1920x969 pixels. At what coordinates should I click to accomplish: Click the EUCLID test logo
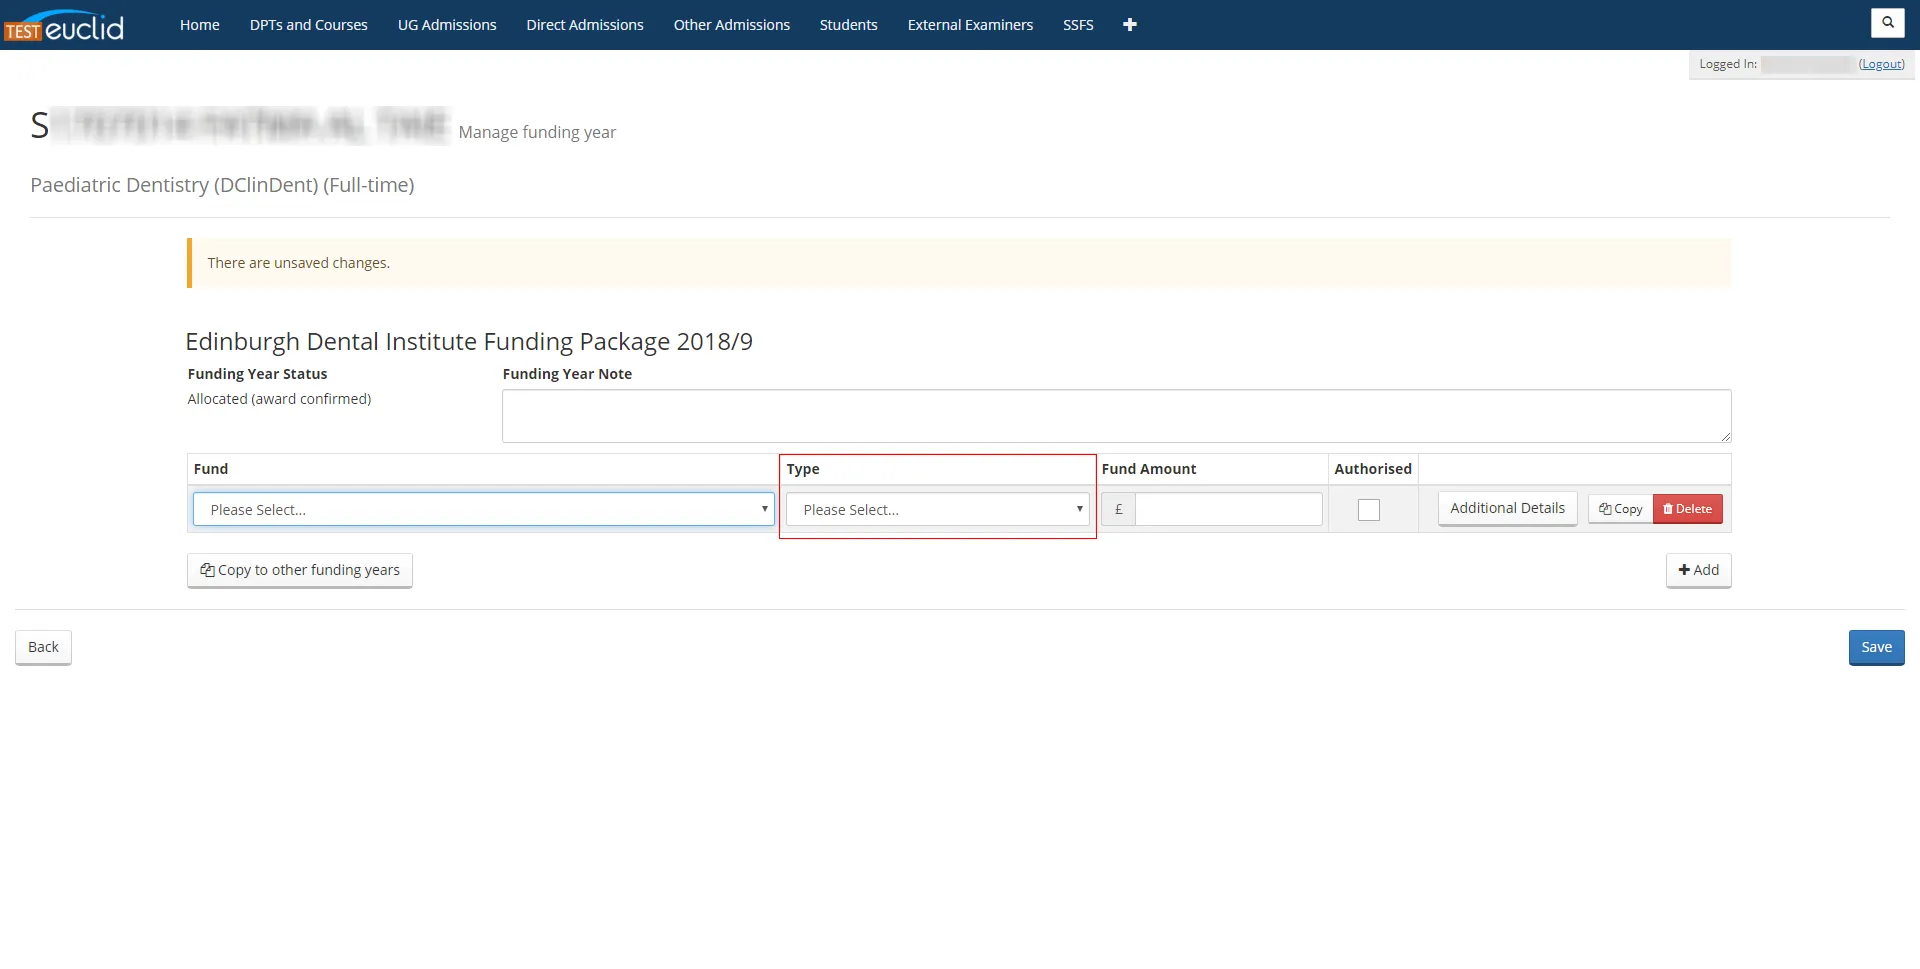(65, 25)
